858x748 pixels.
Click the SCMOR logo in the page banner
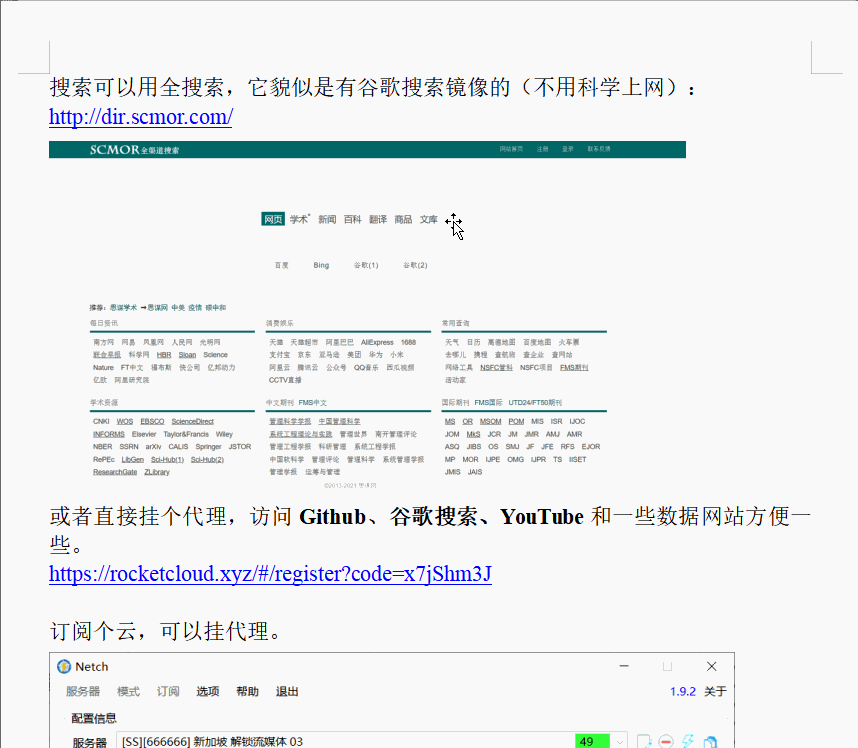pyautogui.click(x=134, y=149)
